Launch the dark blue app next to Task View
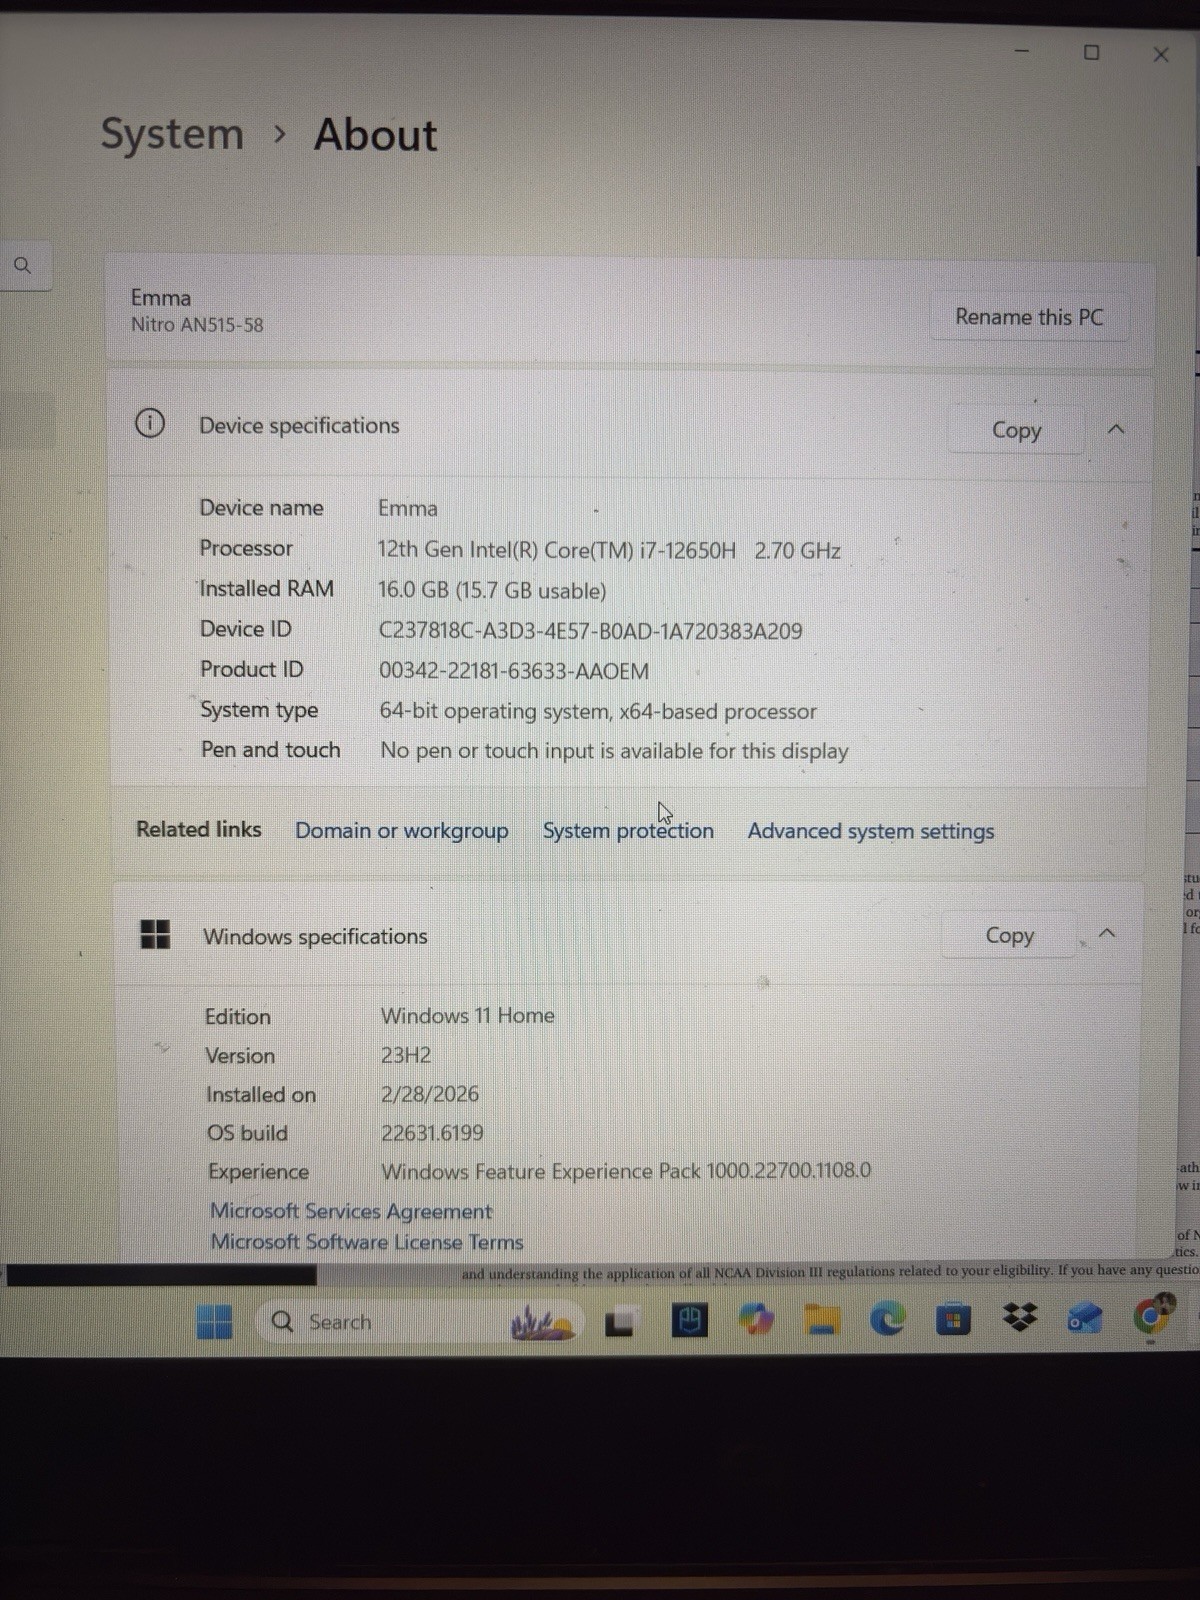The height and width of the screenshot is (1600, 1200). pyautogui.click(x=688, y=1322)
